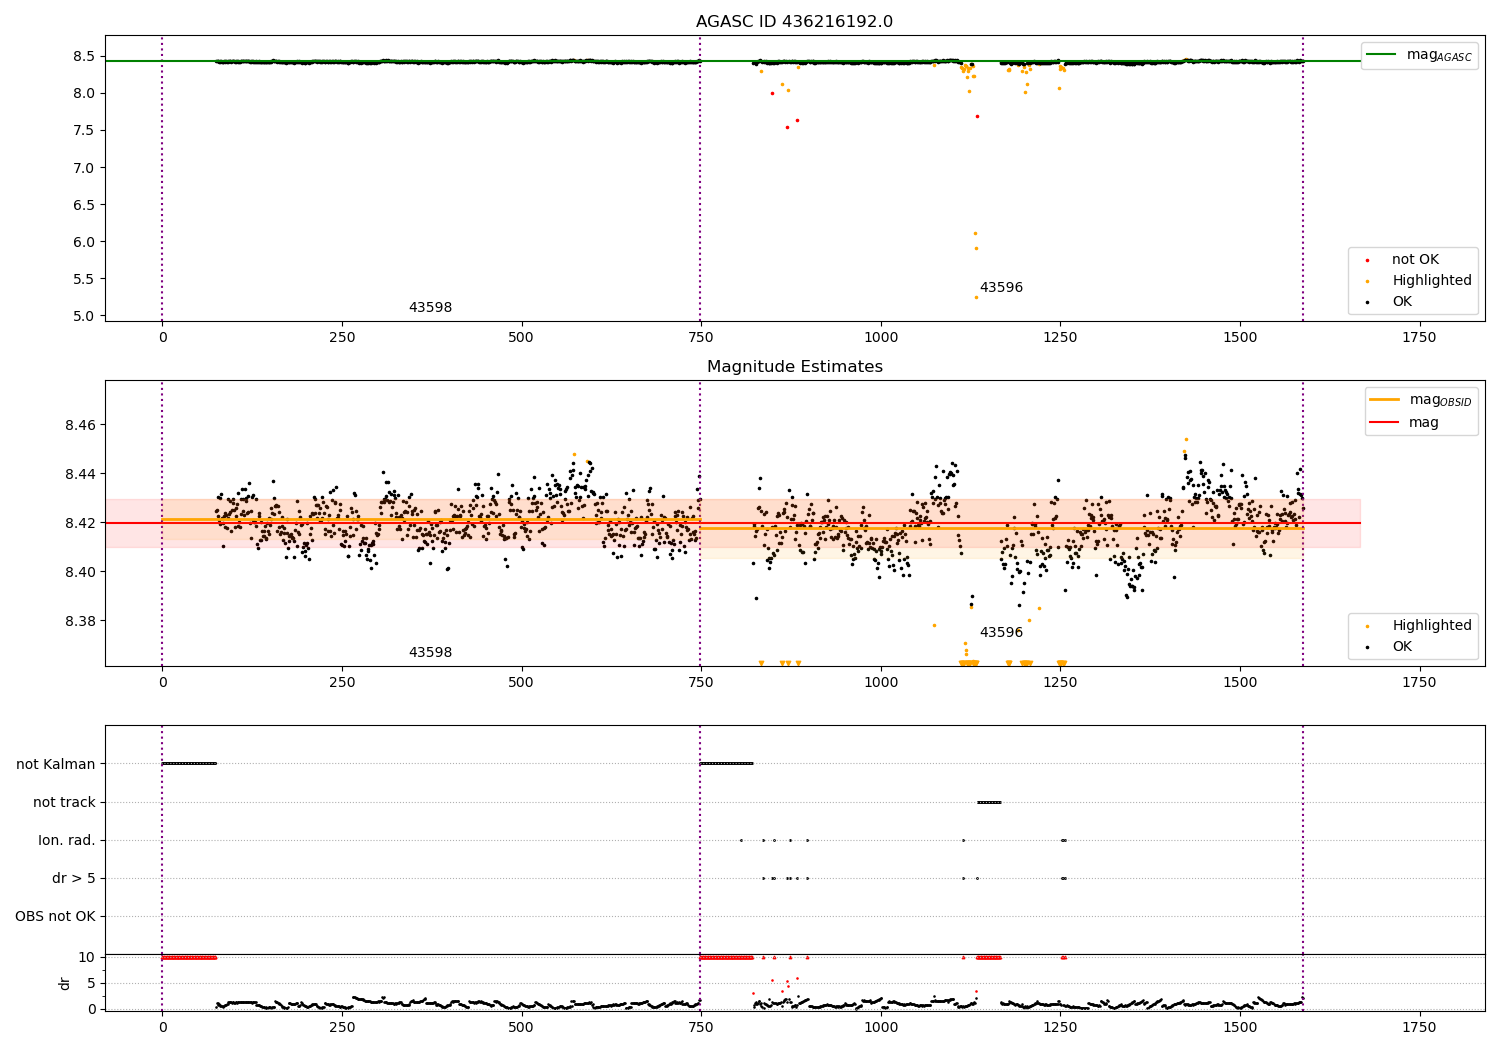Click the "43596" annotation in the top plot
The height and width of the screenshot is (1050, 1500).
(1001, 288)
